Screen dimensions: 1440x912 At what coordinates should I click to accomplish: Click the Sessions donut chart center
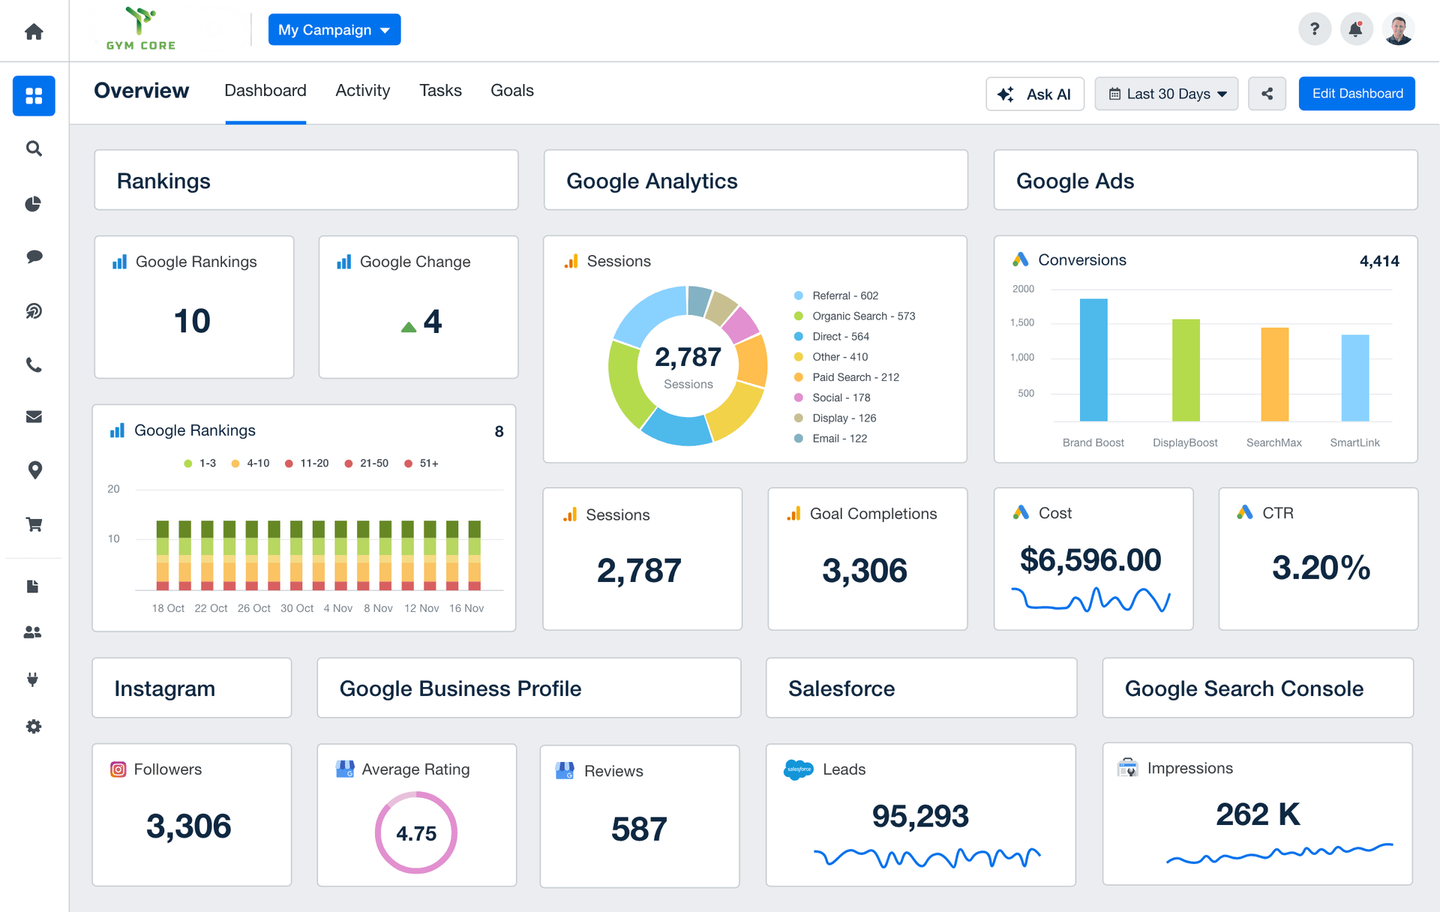(688, 367)
